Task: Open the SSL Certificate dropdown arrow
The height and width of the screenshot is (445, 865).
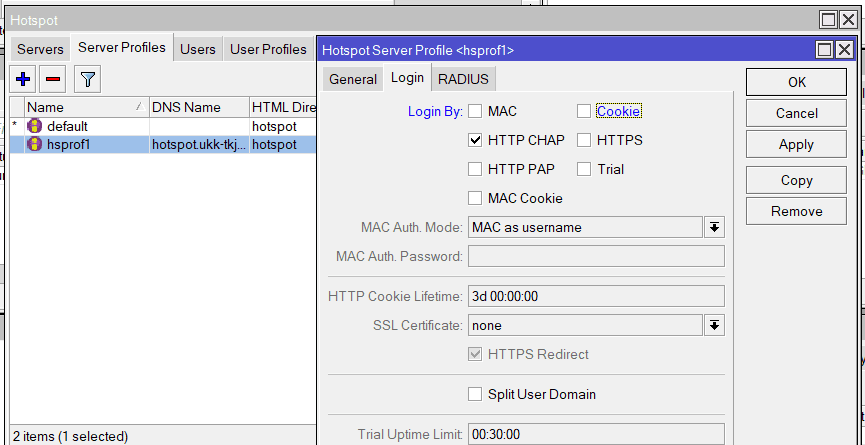Action: click(714, 325)
